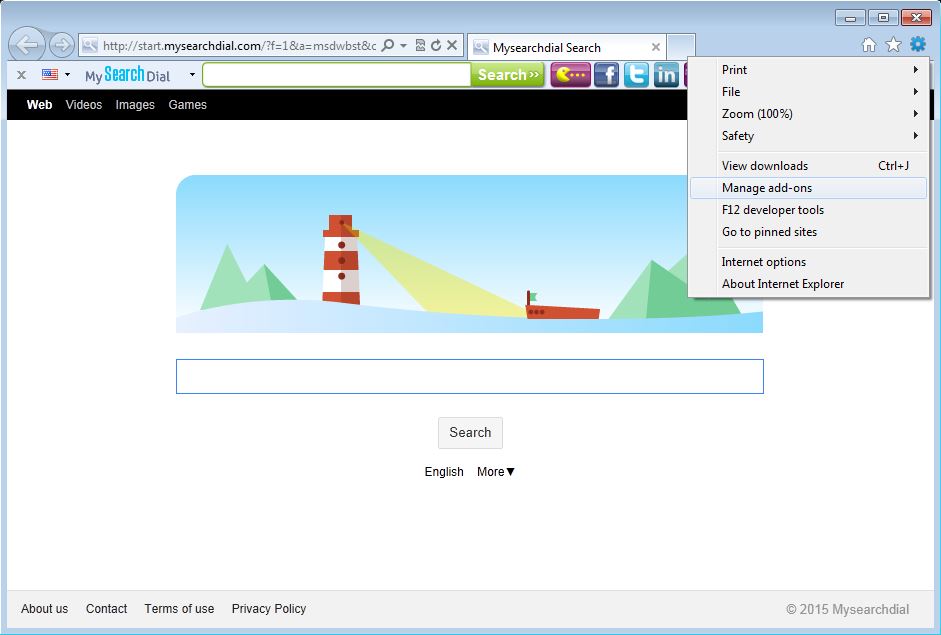Choose Internet options from menu
Viewport: 941px width, 635px height.
(808, 262)
